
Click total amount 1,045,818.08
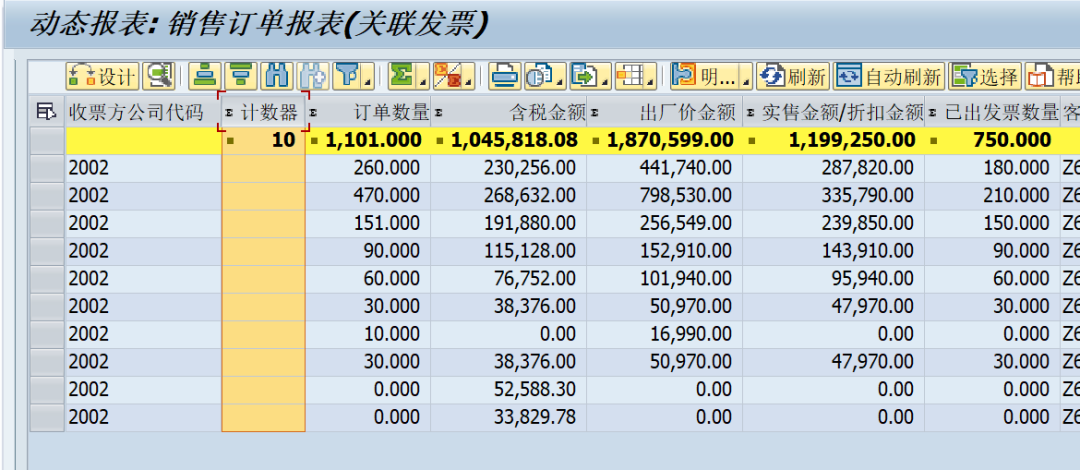coord(509,141)
